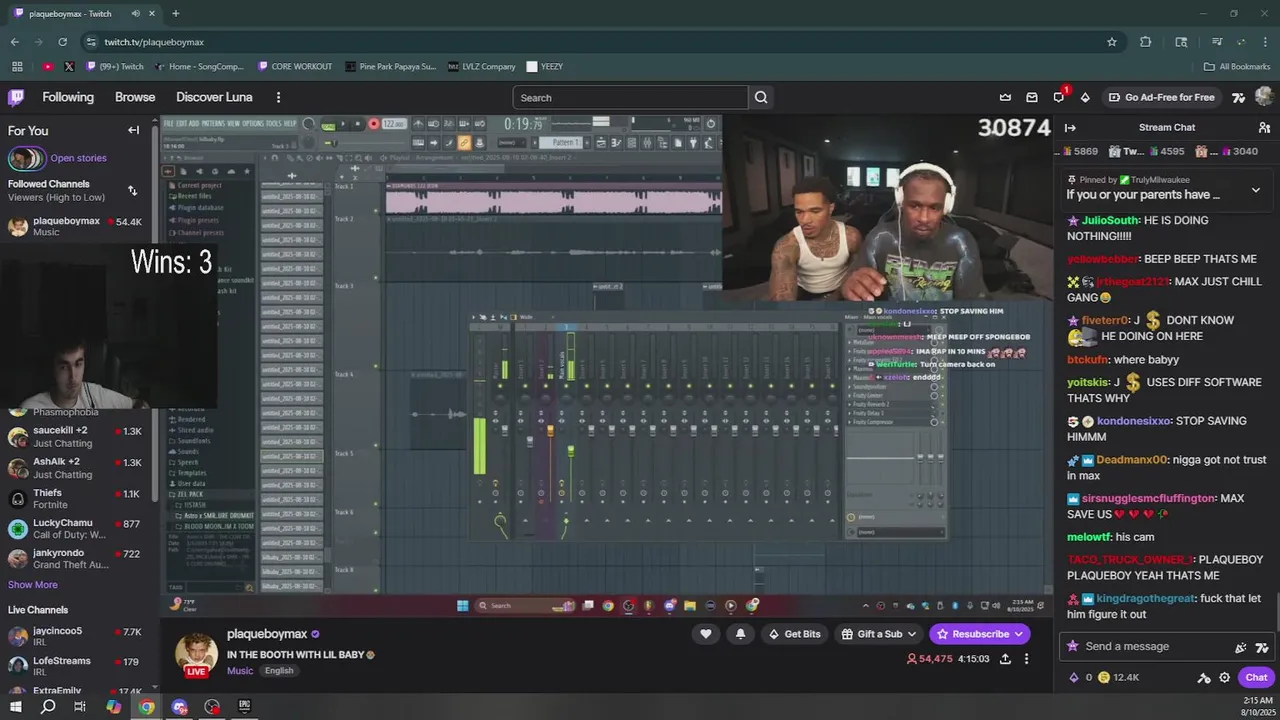
Task: Collapse the For You sidebar
Action: 133,130
